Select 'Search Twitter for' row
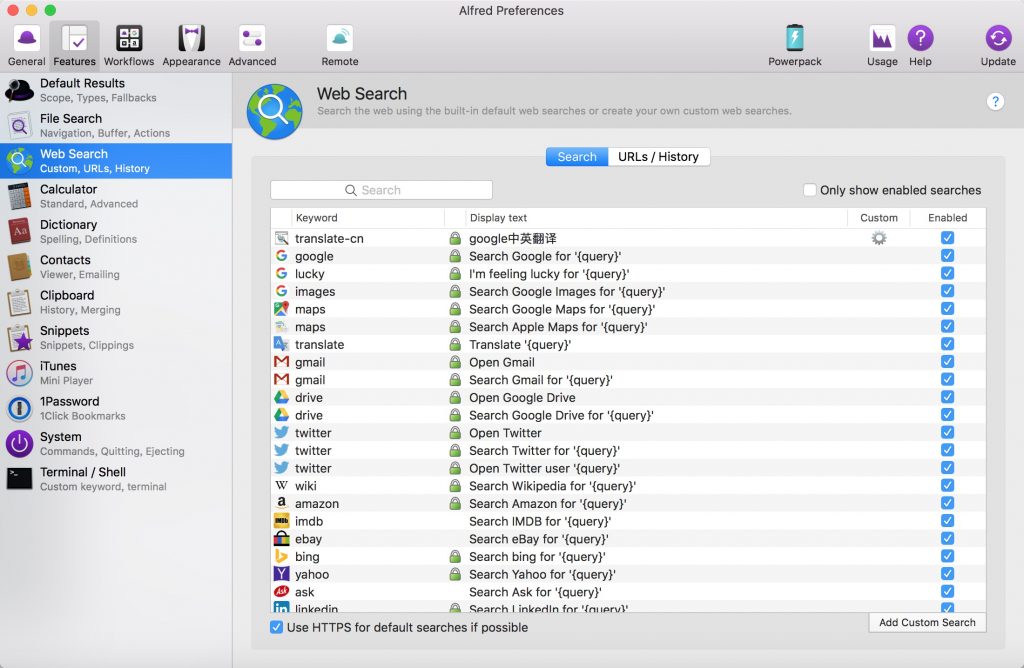This screenshot has width=1024, height=668. [628, 450]
